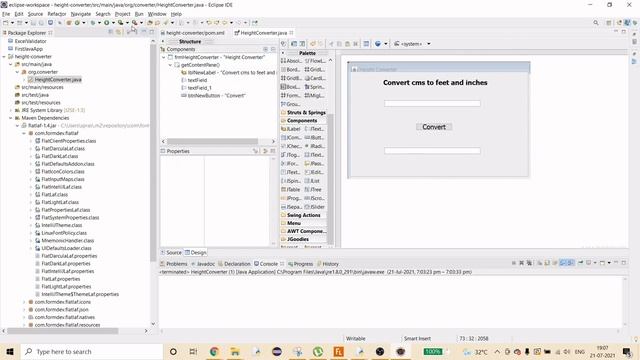The height and width of the screenshot is (360, 640).
Task: Click the Run button in the main toolbar
Action: pos(107,23)
